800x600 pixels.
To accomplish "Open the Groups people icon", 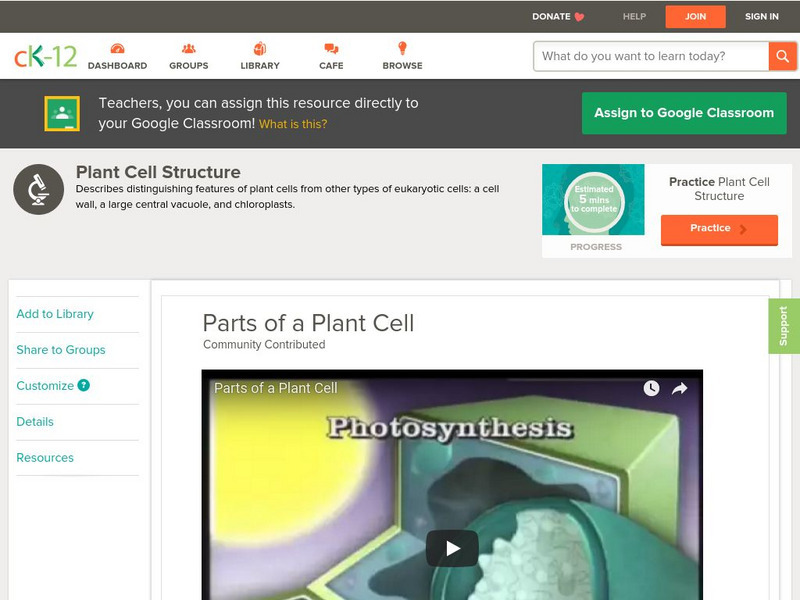I will 189,48.
